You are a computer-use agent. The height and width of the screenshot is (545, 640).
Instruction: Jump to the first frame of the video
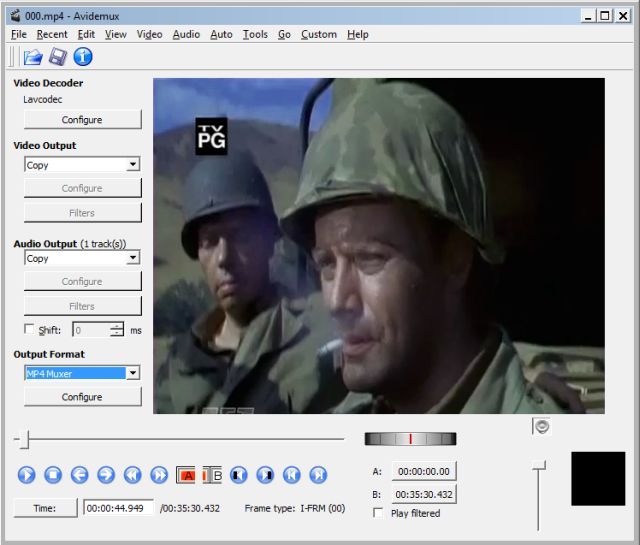pos(292,475)
